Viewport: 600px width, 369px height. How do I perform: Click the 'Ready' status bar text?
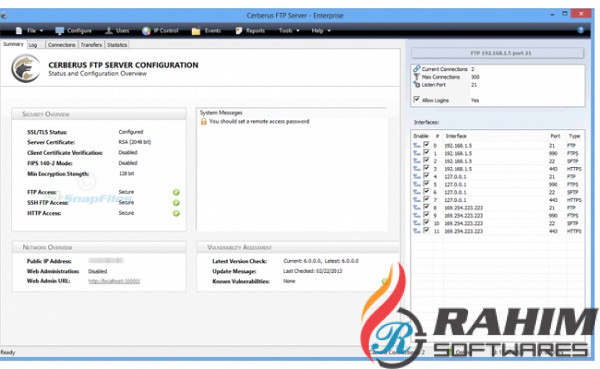pos(8,353)
